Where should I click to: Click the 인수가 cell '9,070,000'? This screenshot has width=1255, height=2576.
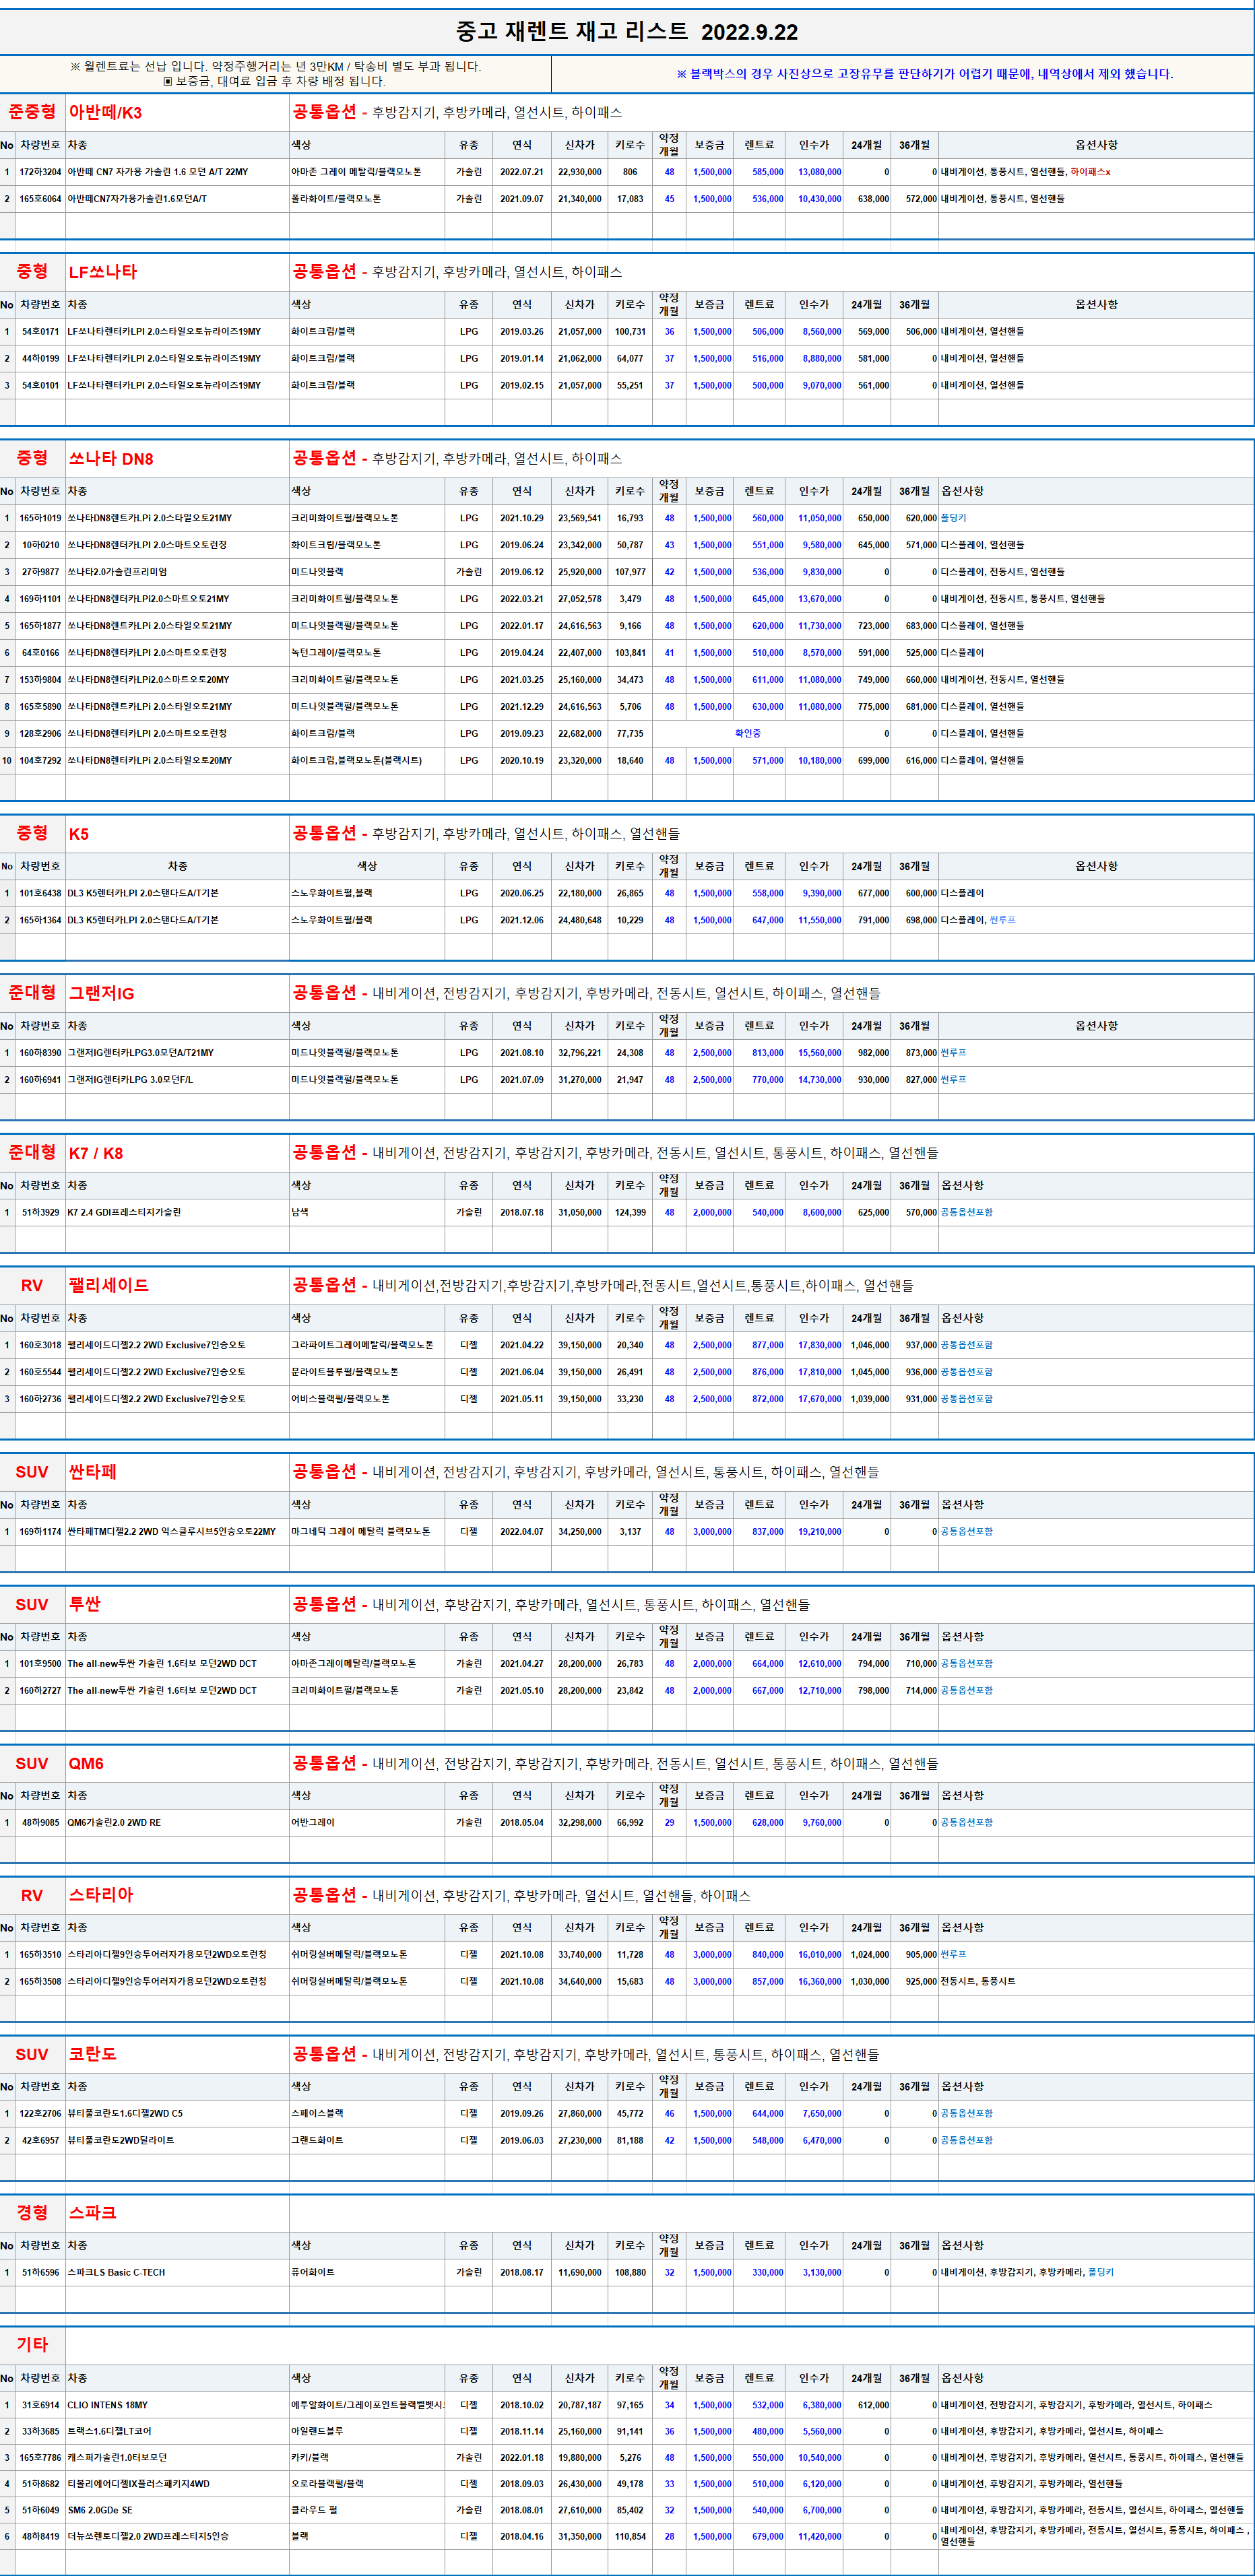822,385
